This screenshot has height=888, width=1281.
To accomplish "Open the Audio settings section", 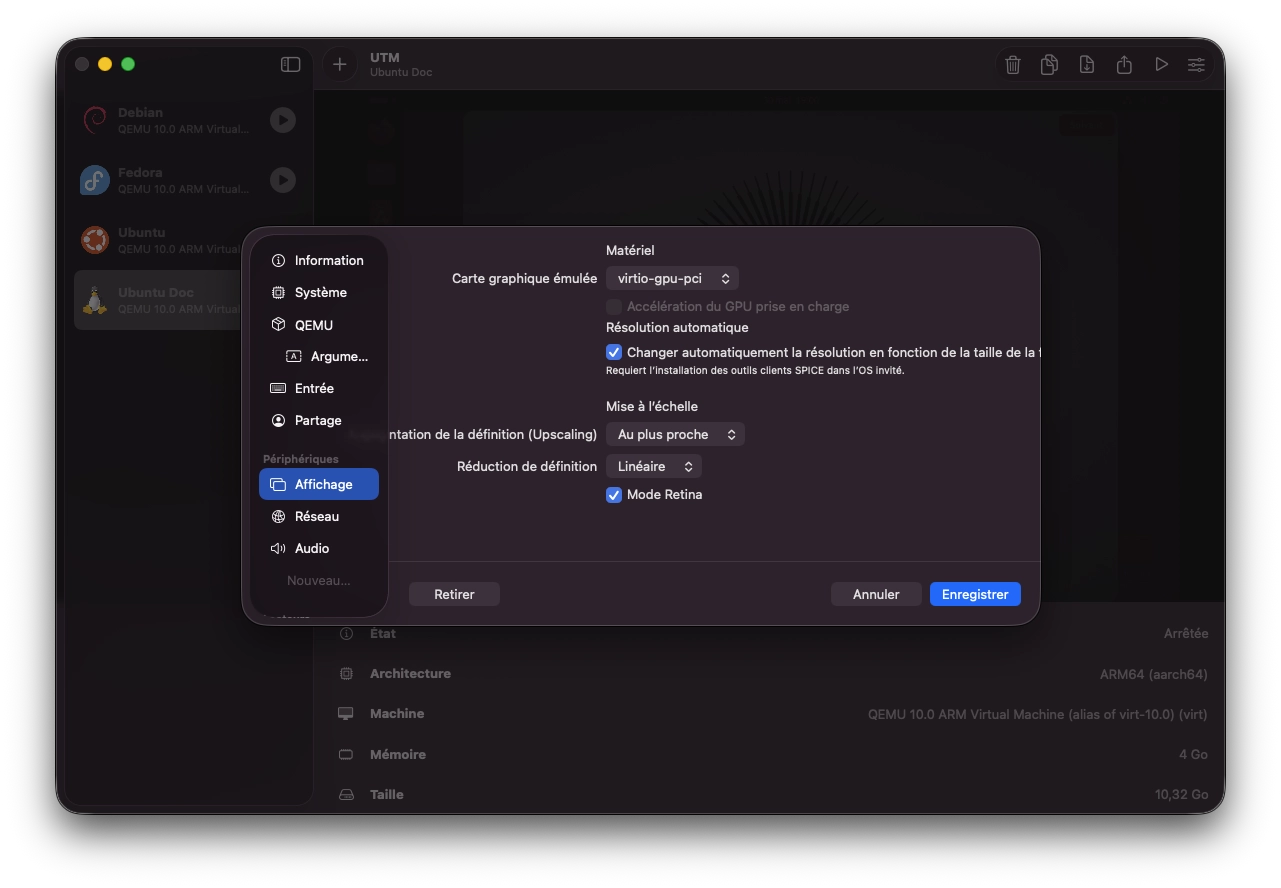I will [319, 549].
